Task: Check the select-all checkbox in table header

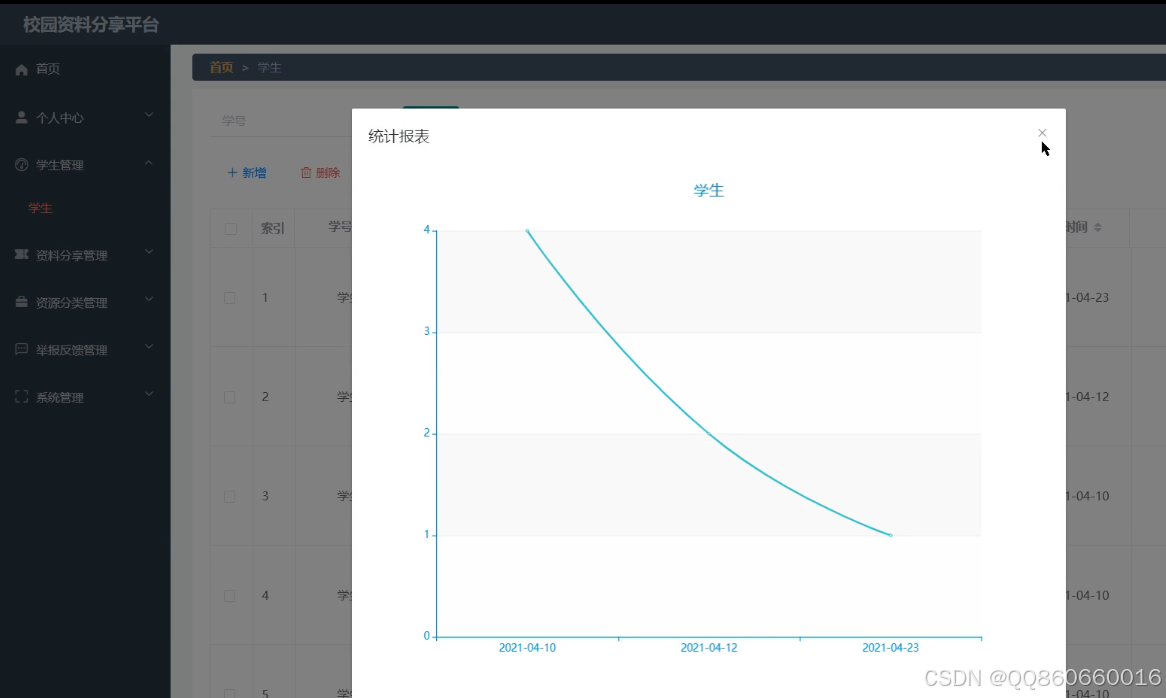Action: pos(229,227)
